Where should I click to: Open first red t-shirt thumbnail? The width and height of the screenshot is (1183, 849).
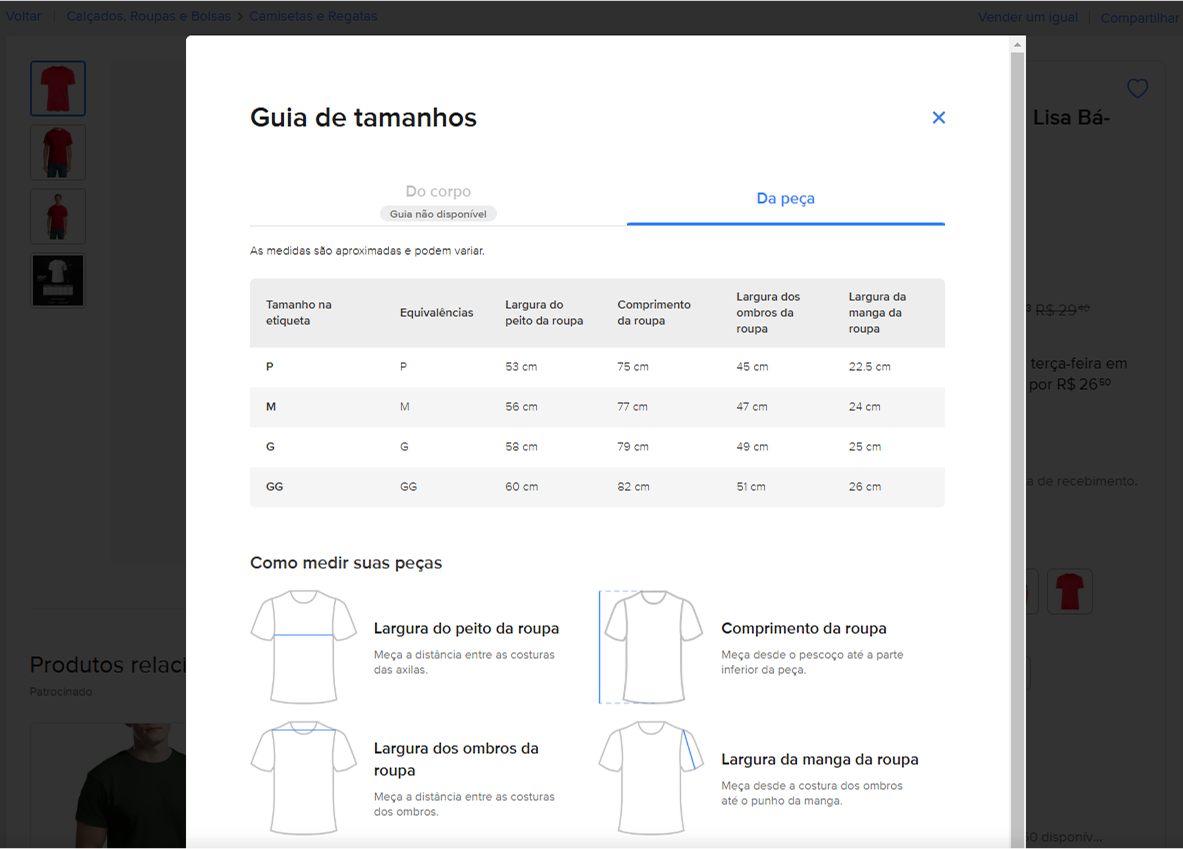pos(58,88)
